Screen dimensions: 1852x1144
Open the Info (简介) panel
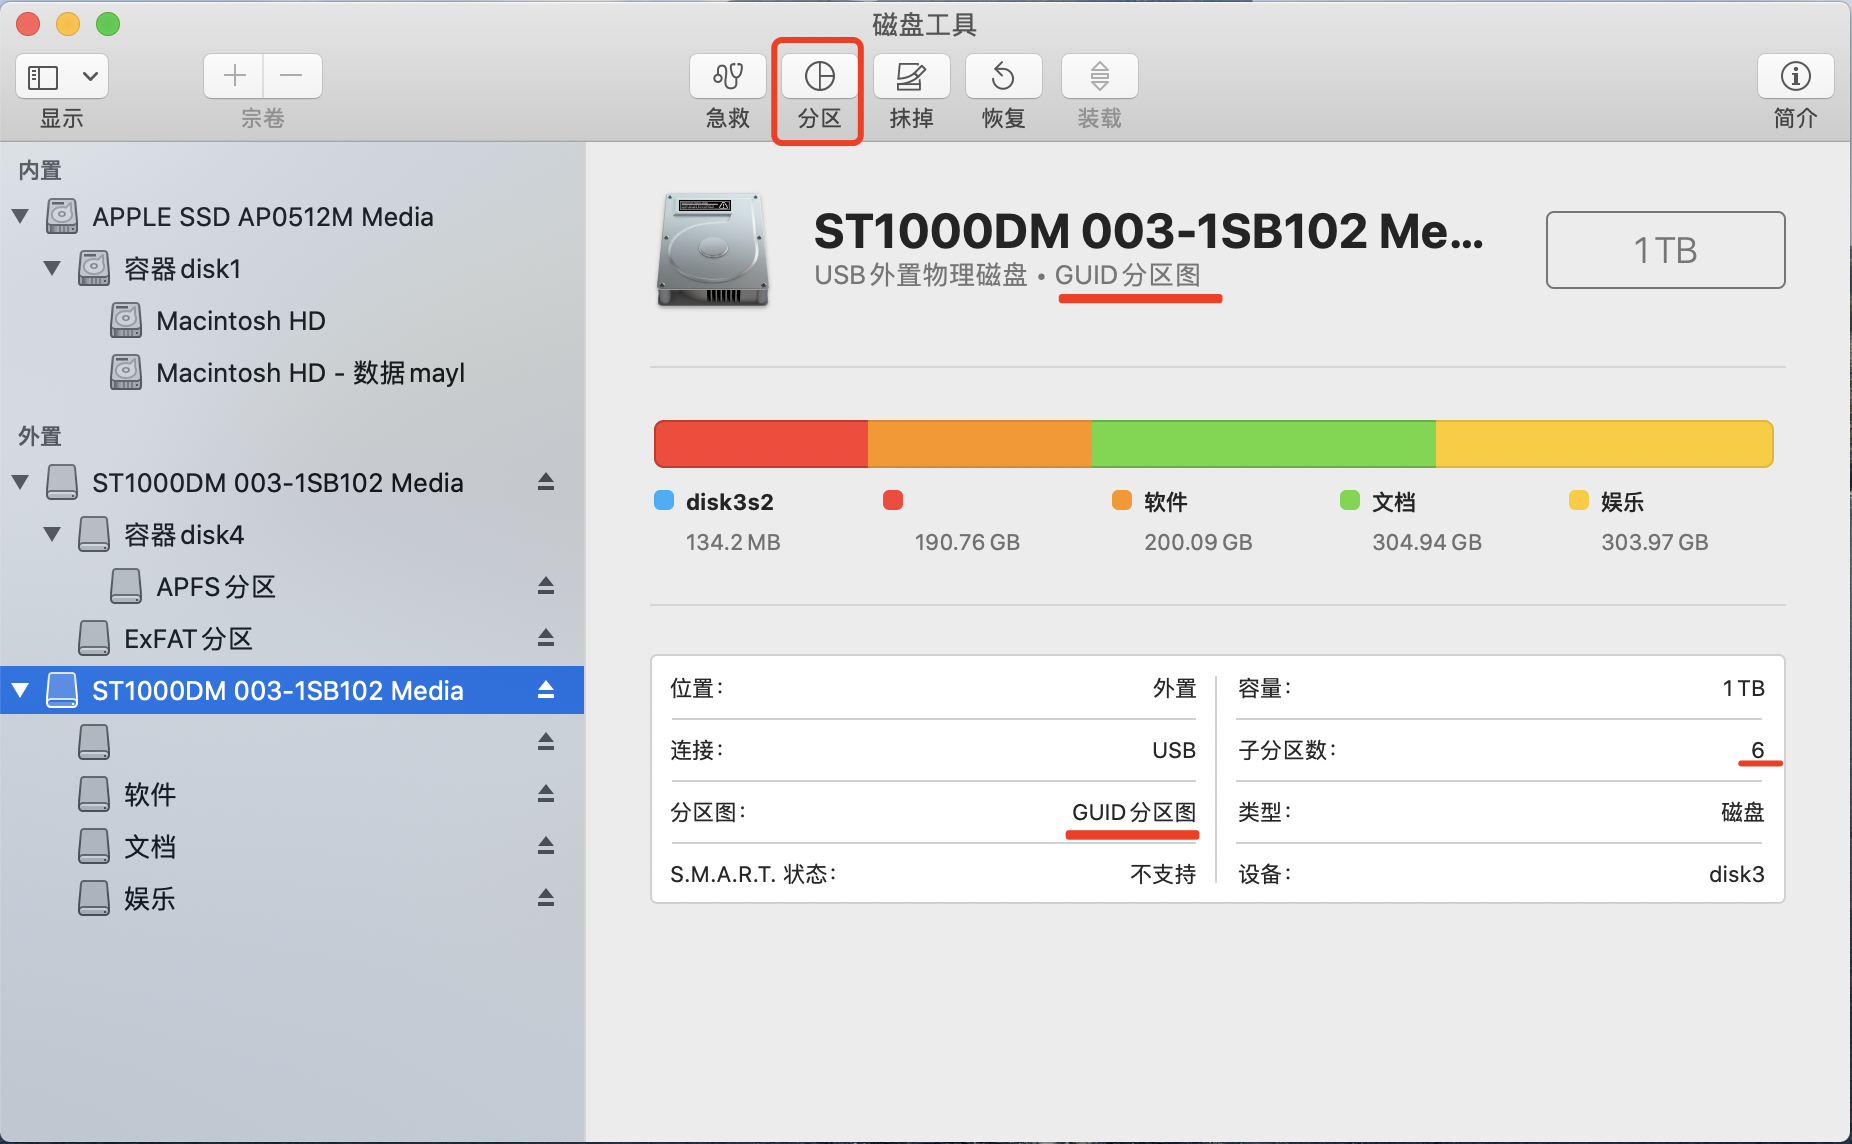(x=1795, y=77)
